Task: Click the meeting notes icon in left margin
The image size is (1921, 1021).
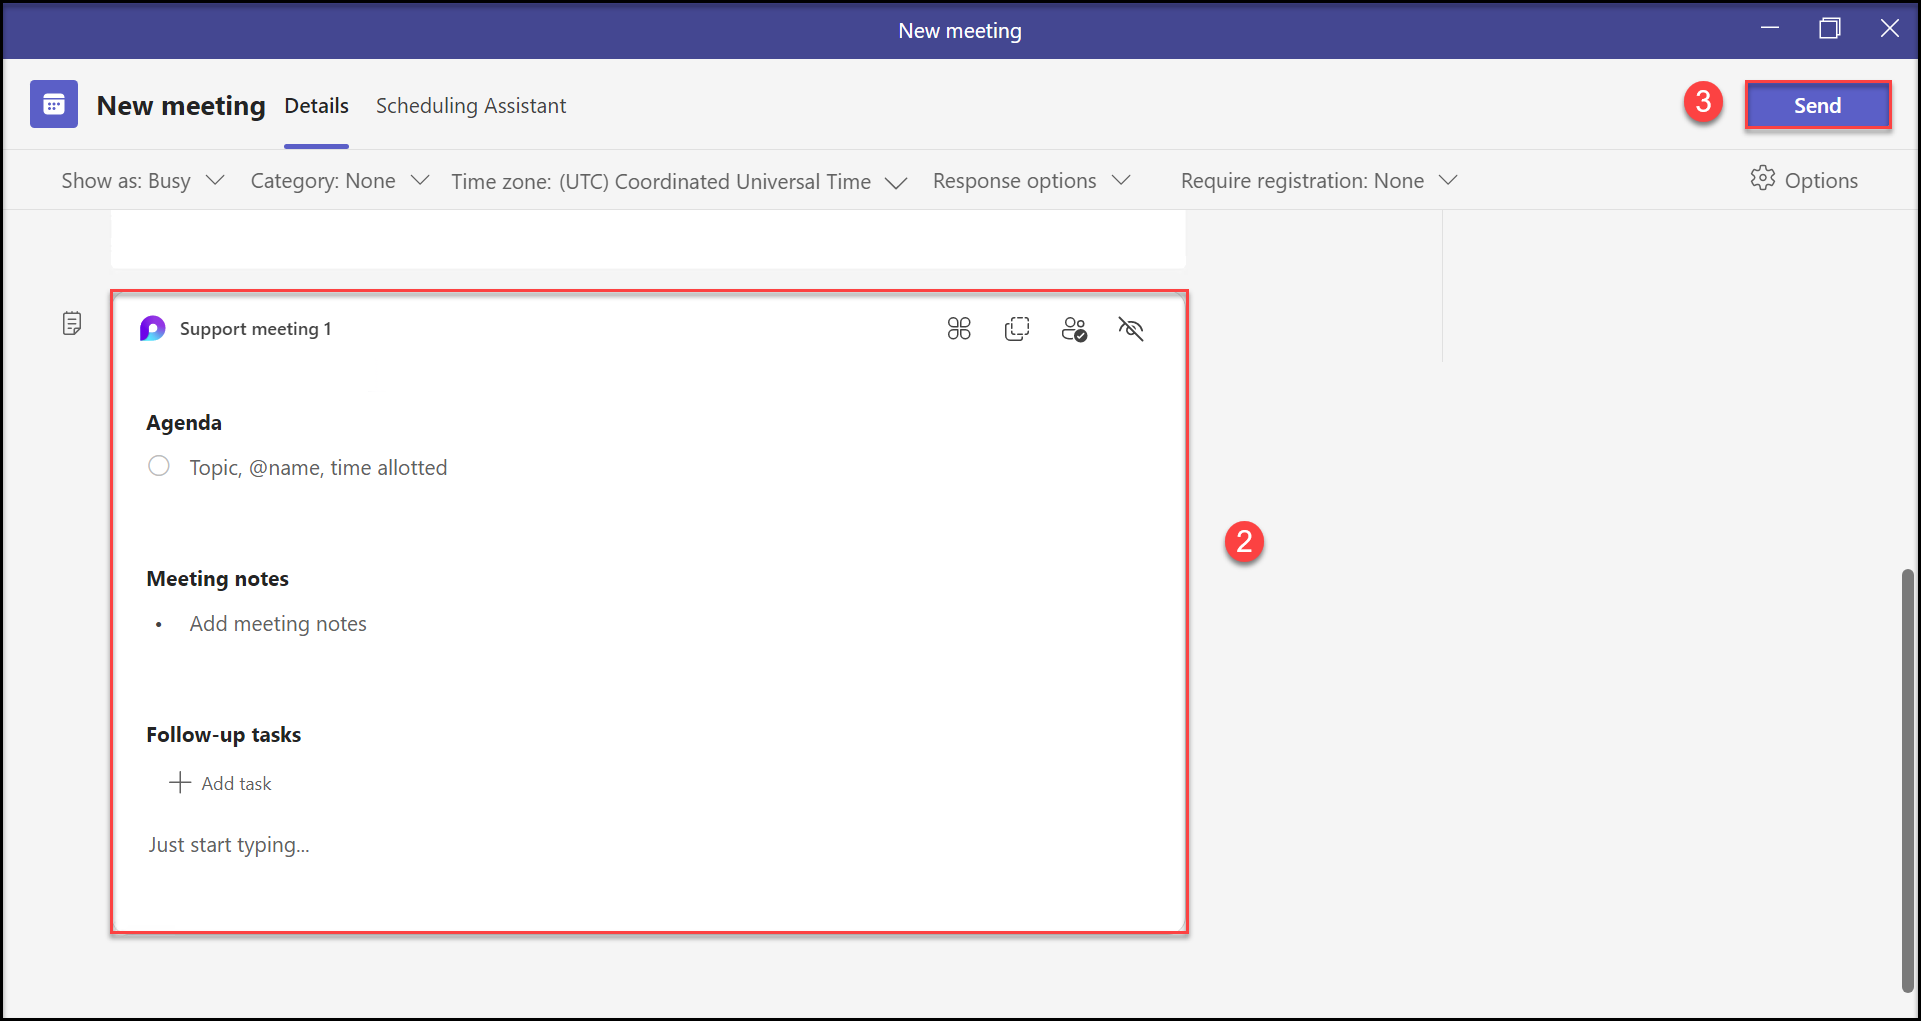Action: (72, 323)
